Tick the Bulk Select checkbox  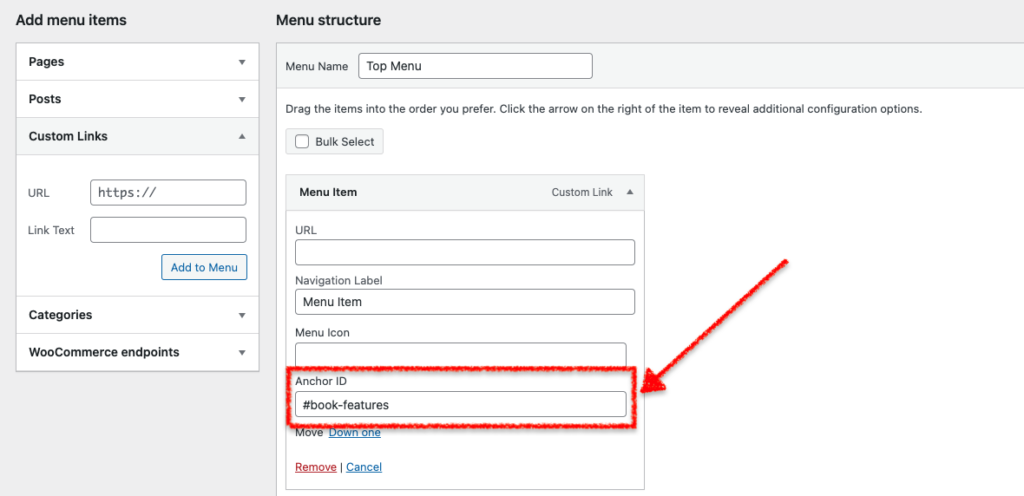click(302, 142)
